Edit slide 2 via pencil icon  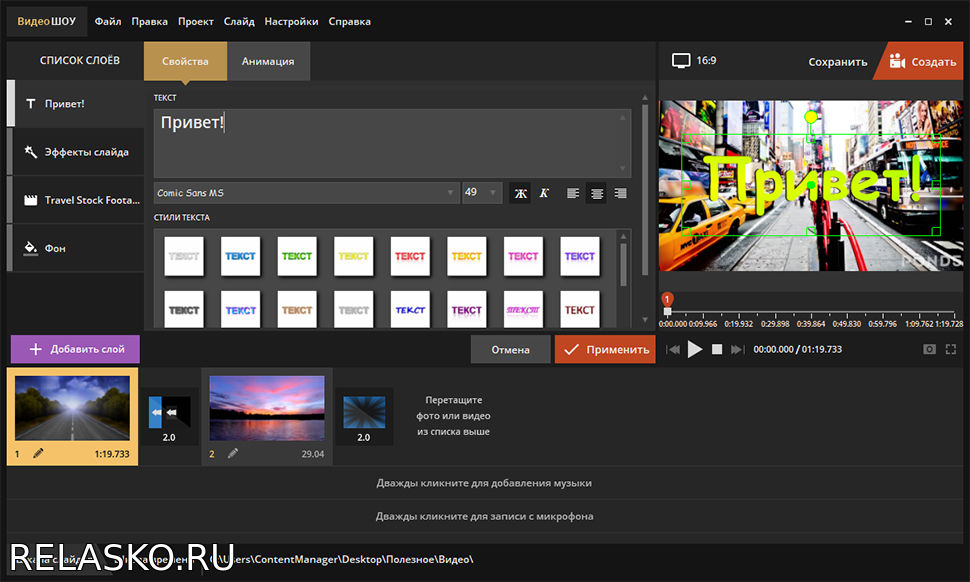[x=232, y=453]
